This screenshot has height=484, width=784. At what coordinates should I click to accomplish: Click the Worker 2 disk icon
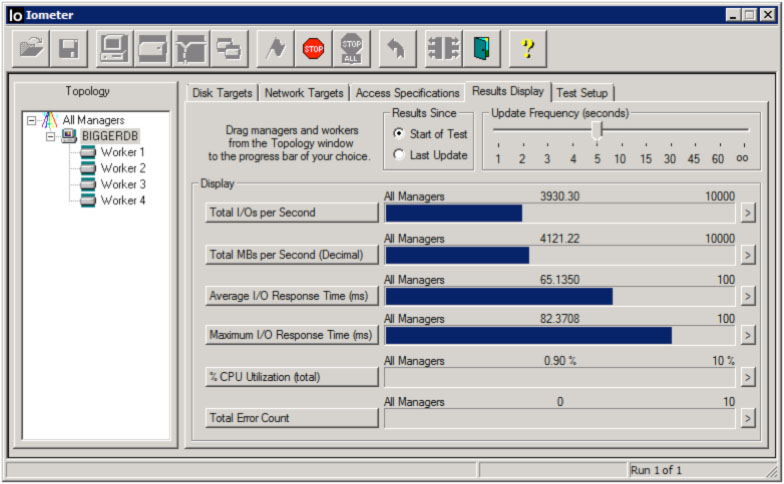[x=88, y=168]
